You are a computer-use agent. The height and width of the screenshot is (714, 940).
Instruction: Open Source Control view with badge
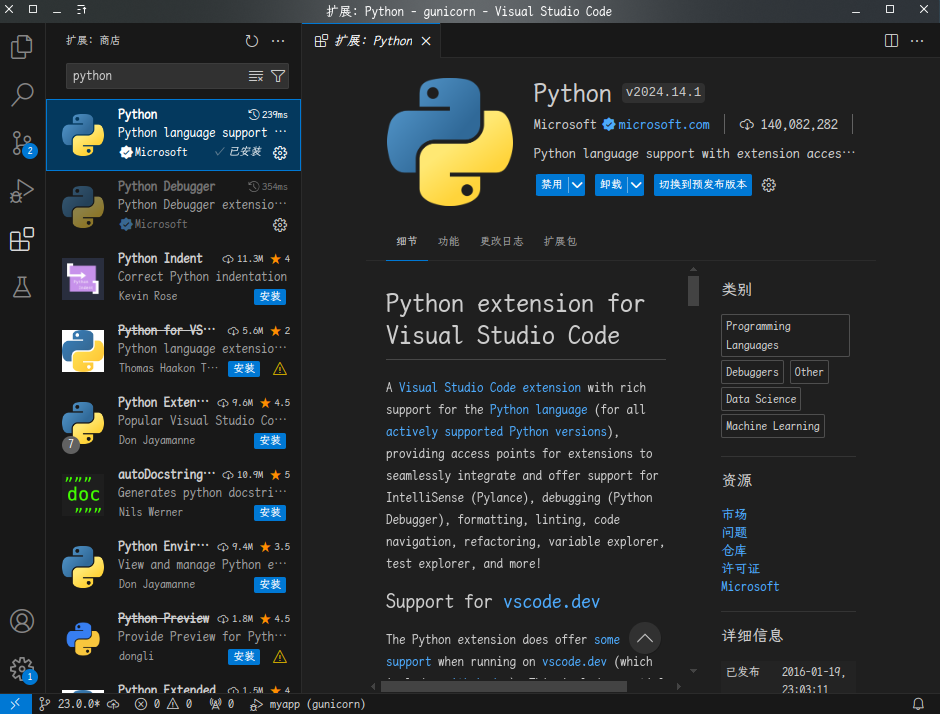click(22, 143)
